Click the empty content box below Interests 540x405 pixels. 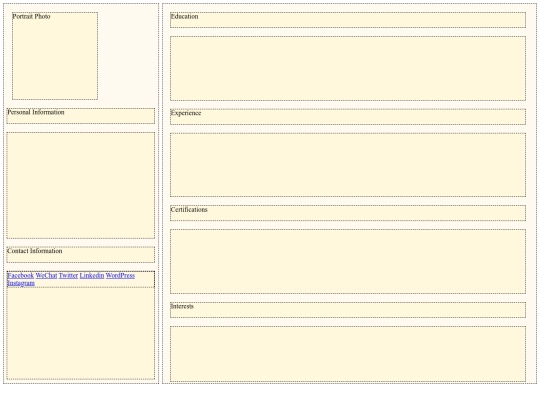click(x=348, y=354)
